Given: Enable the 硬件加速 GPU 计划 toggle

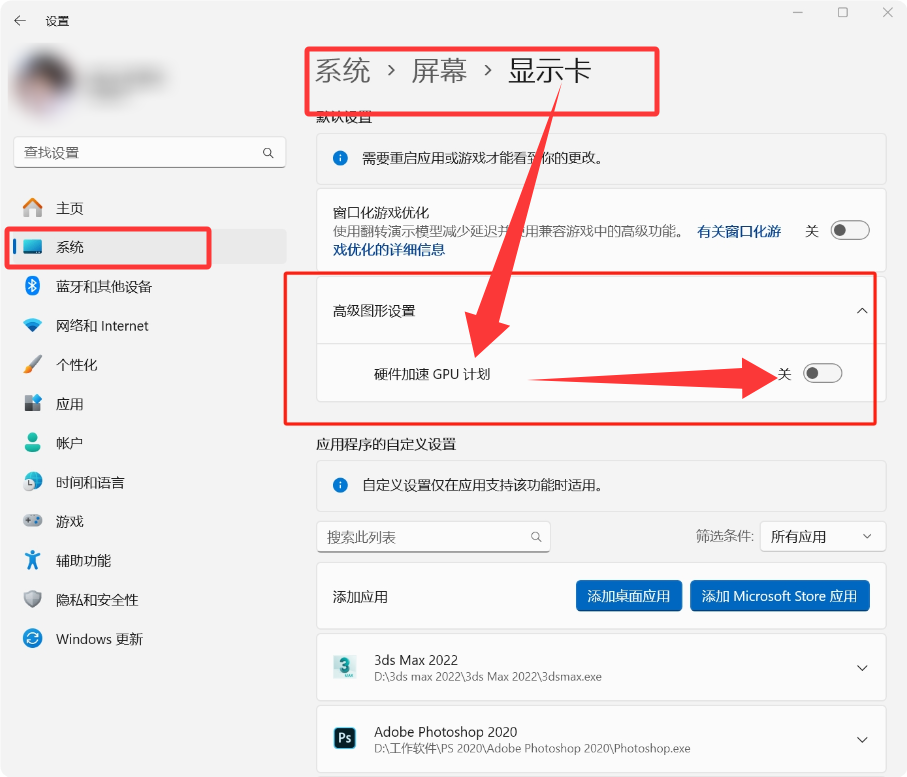Looking at the screenshot, I should point(823,373).
